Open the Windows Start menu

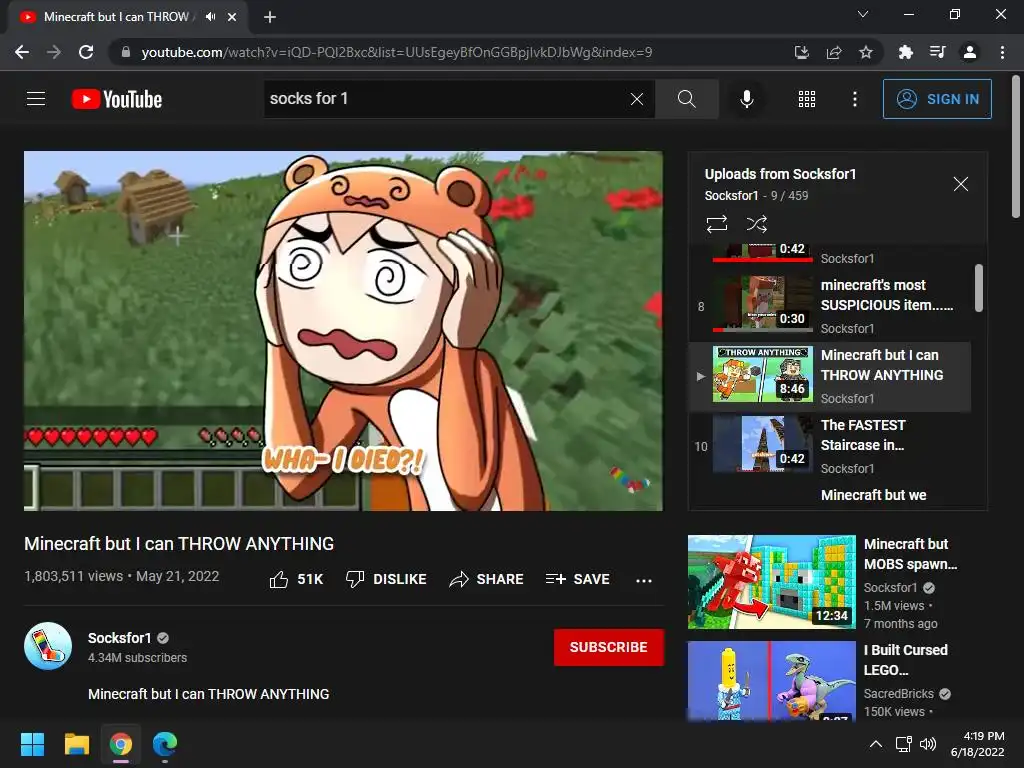pos(32,744)
